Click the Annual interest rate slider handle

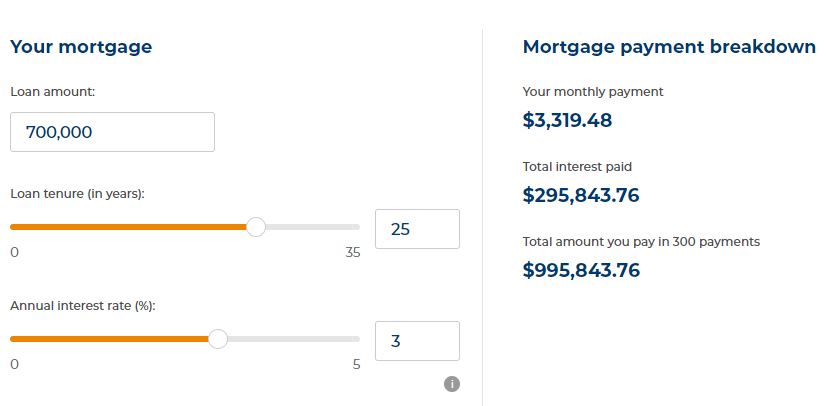pos(218,339)
